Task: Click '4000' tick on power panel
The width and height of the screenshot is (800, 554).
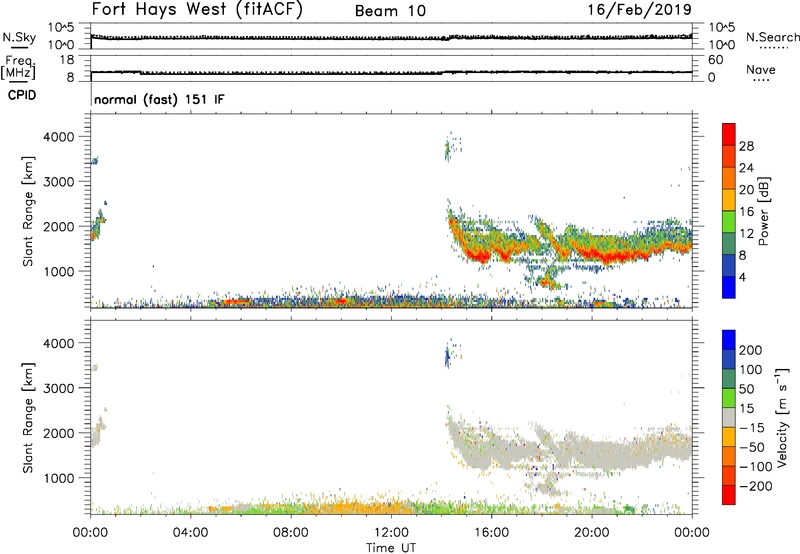Action: 59,137
